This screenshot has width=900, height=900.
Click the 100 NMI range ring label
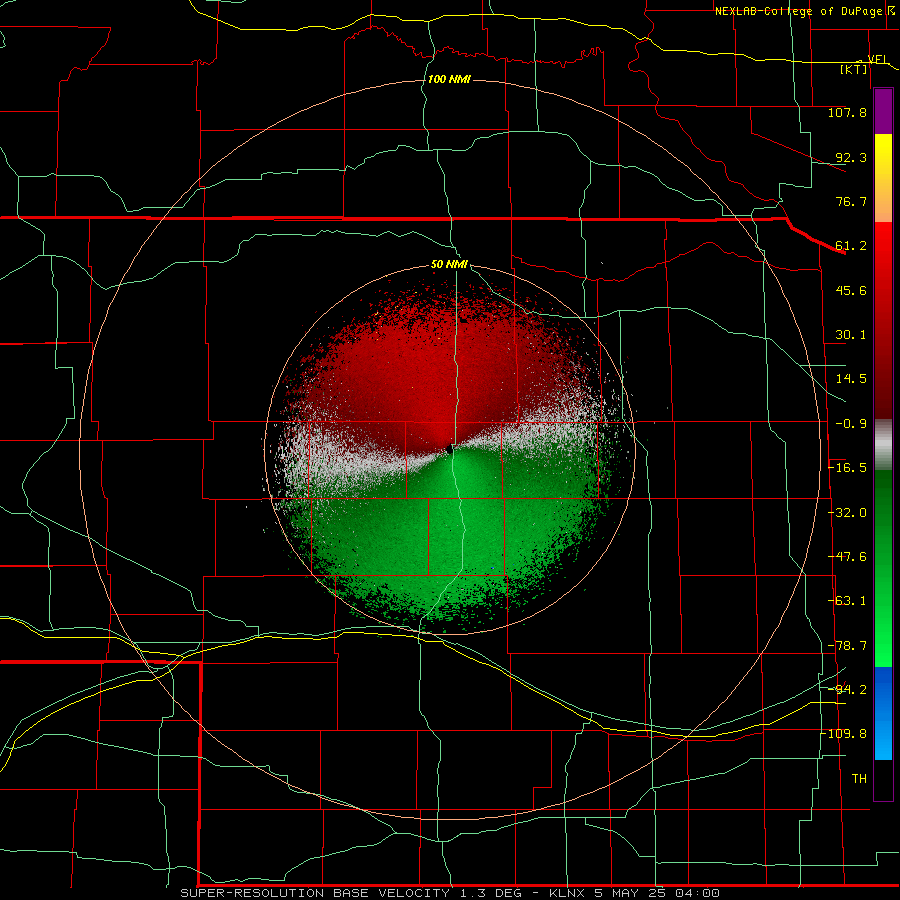pos(449,79)
